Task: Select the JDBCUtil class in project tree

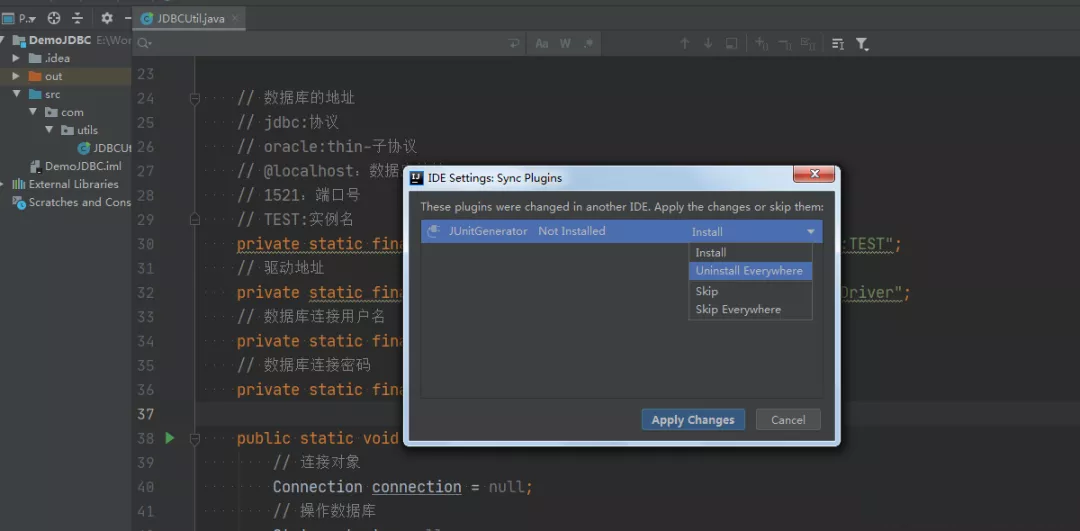Action: click(104, 147)
